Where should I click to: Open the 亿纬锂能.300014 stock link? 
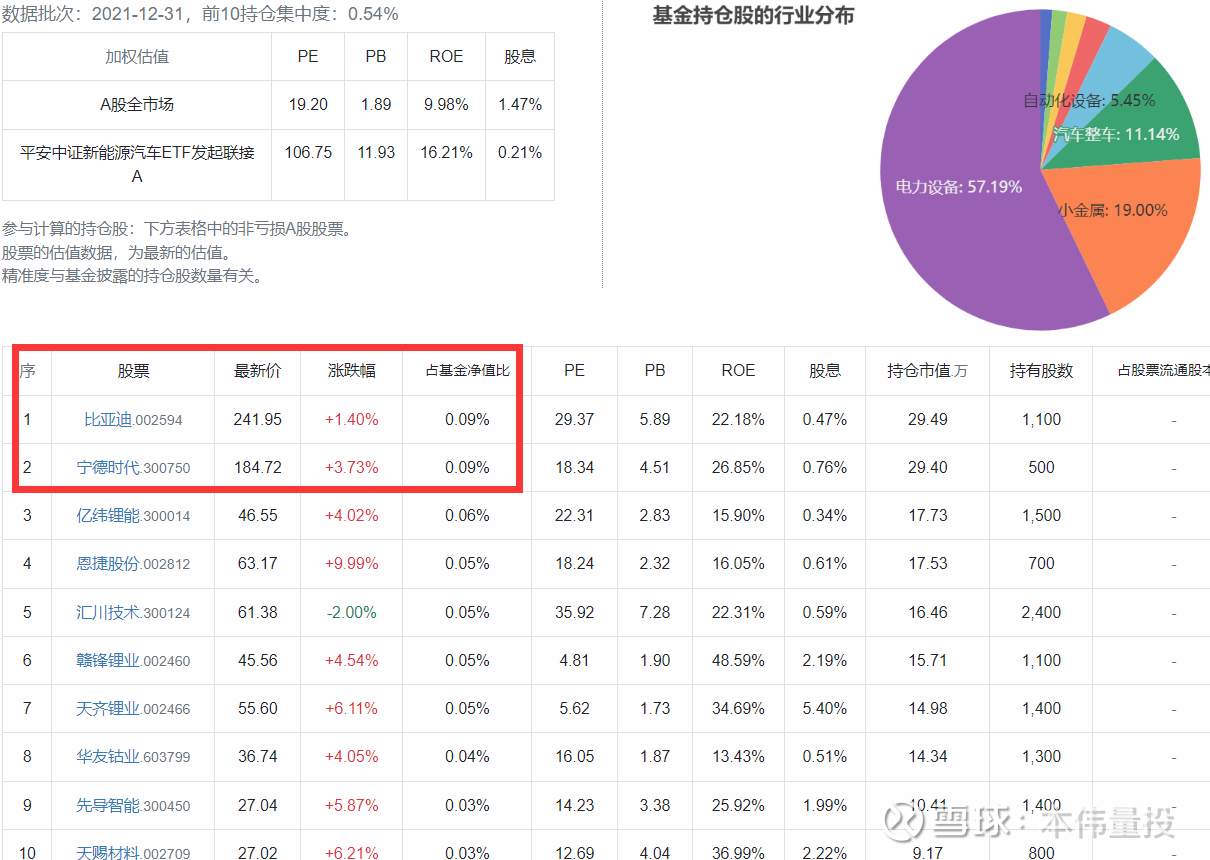[133, 516]
